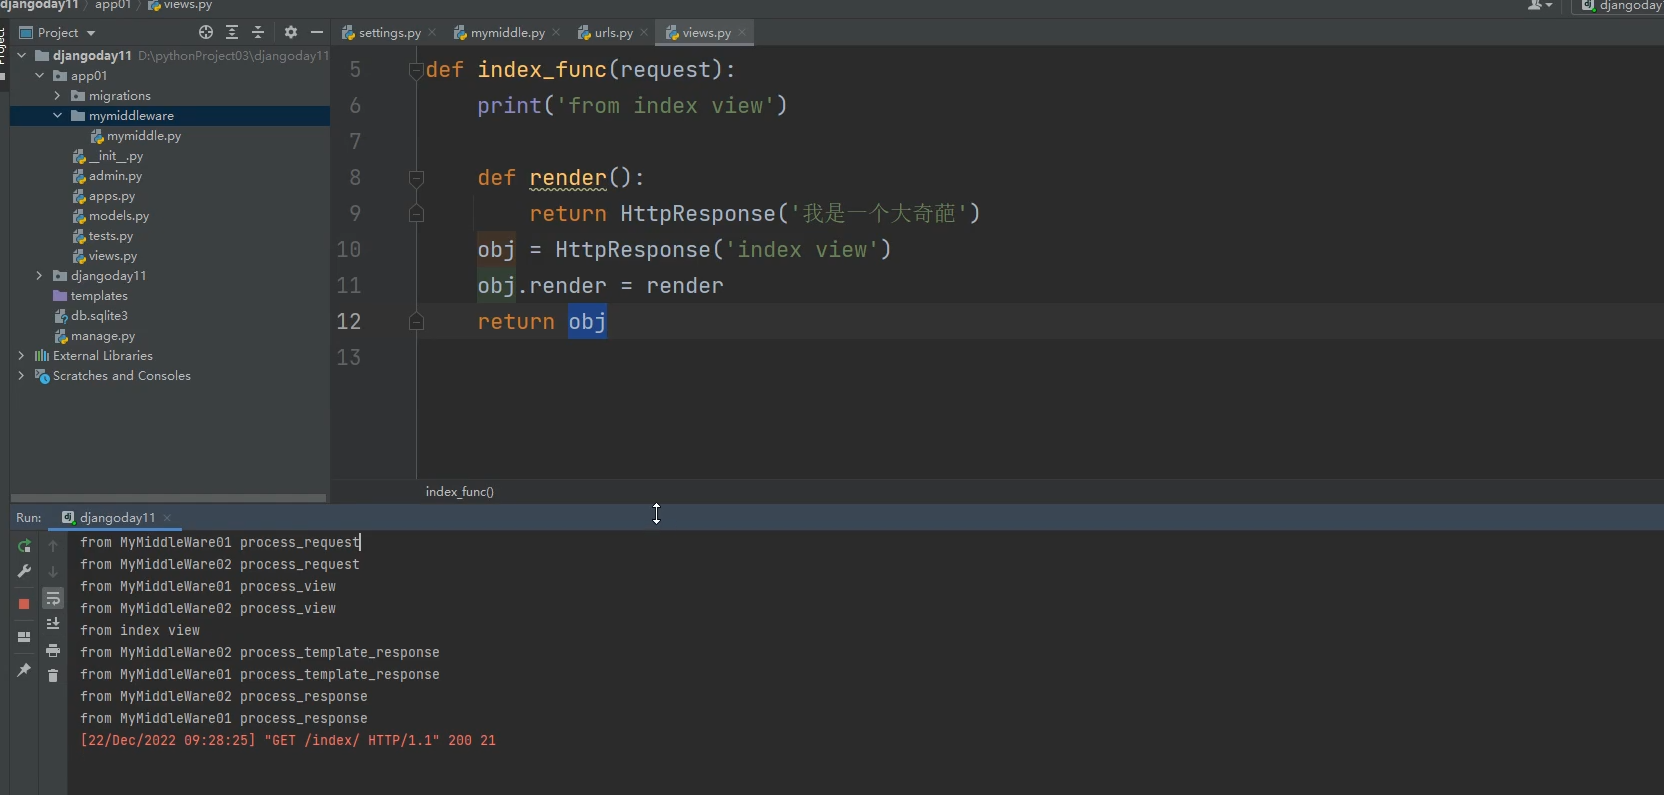Screen dimensions: 1664x795
Task: Pin the Run tab with pin icon
Action: [24, 670]
